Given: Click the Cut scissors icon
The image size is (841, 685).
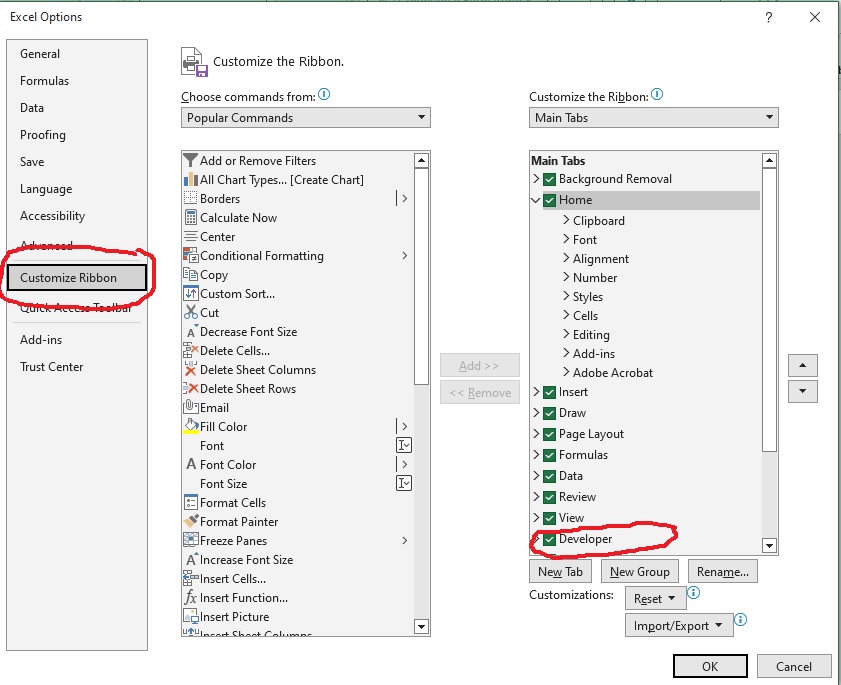Looking at the screenshot, I should 191,312.
